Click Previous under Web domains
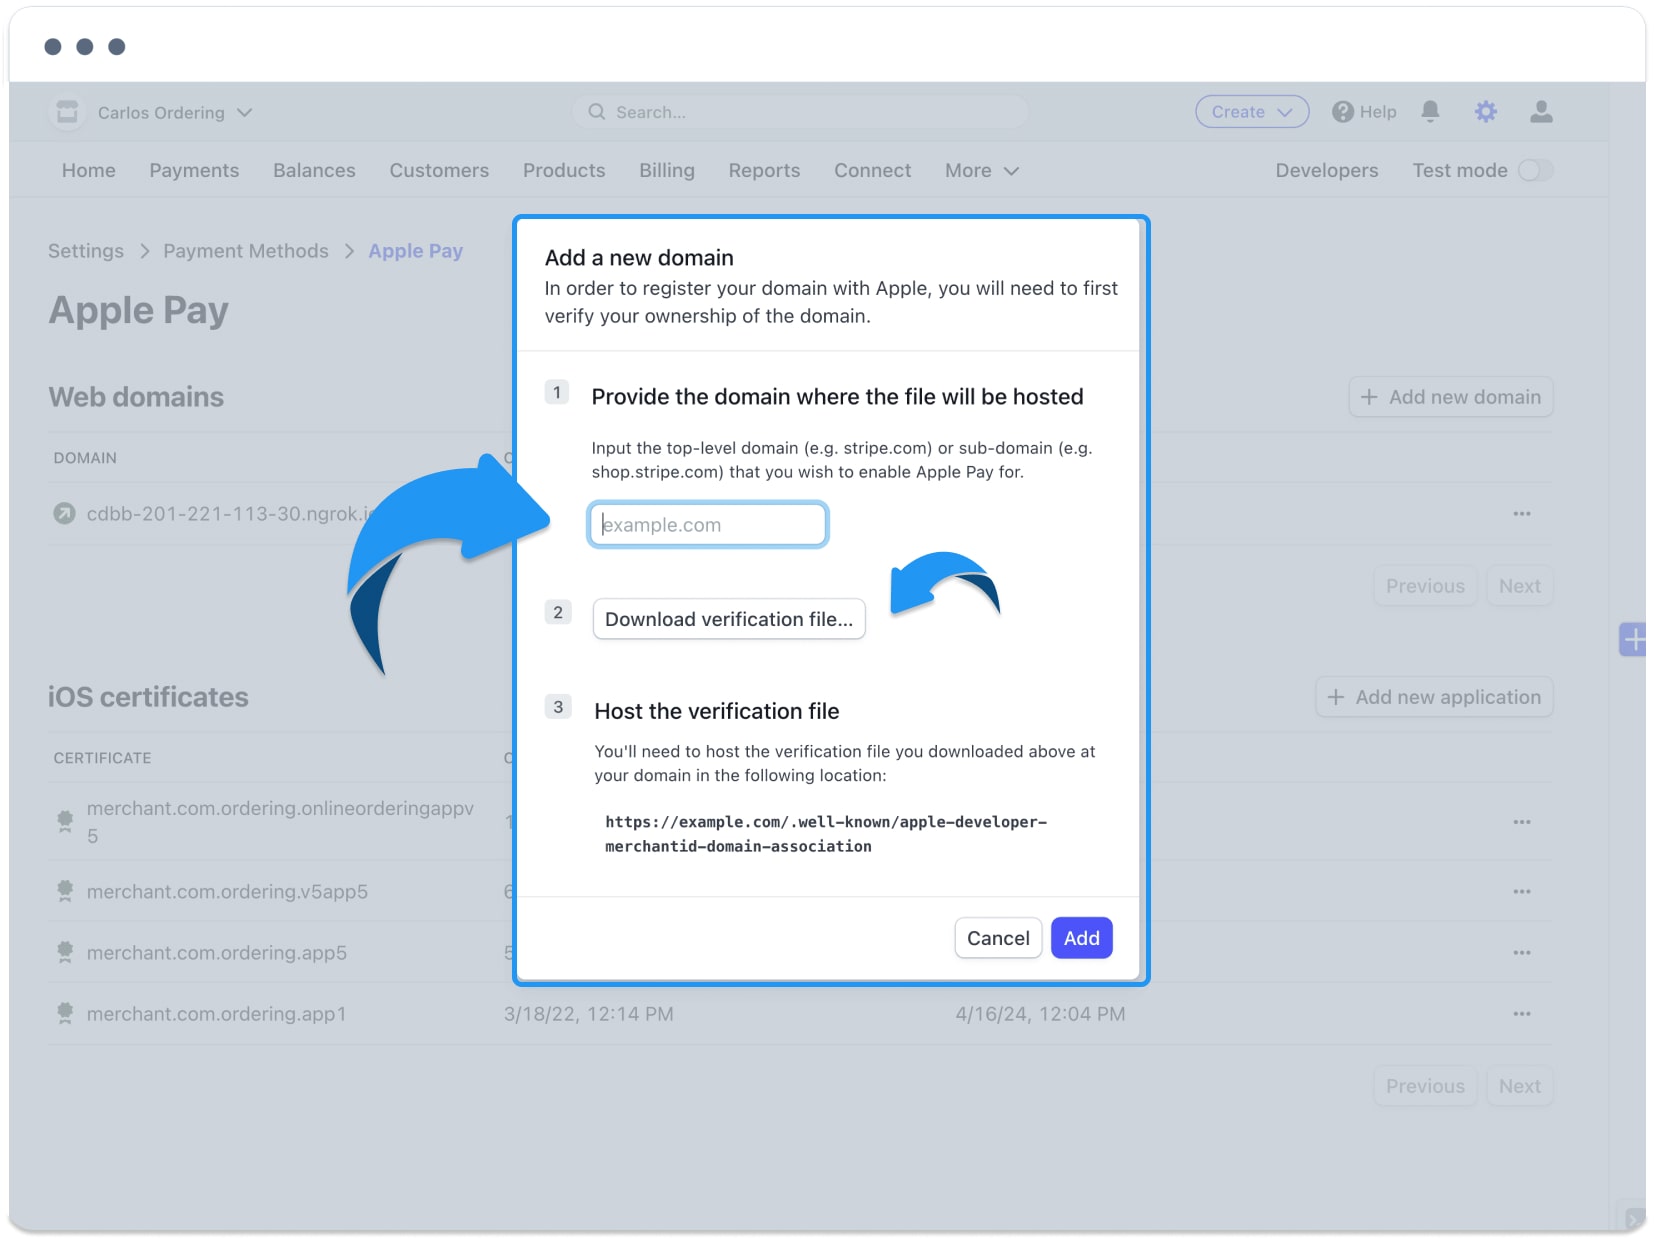This screenshot has width=1656, height=1238. [1425, 586]
